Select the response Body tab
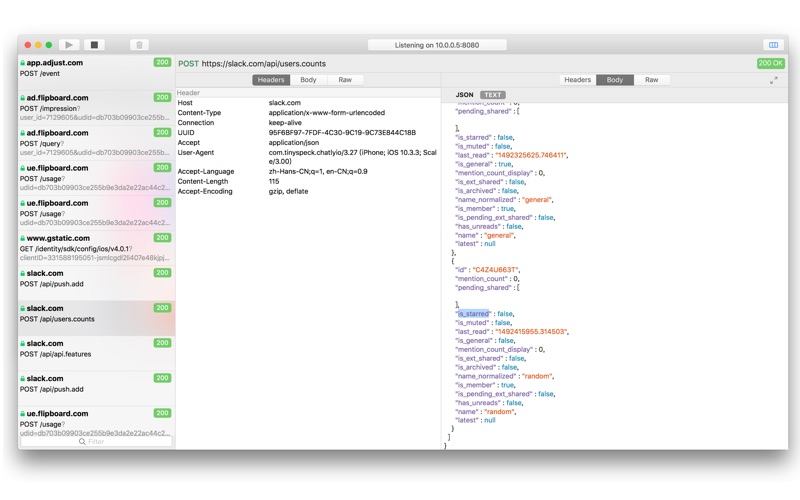Viewport: 800px width, 500px height. click(x=615, y=80)
